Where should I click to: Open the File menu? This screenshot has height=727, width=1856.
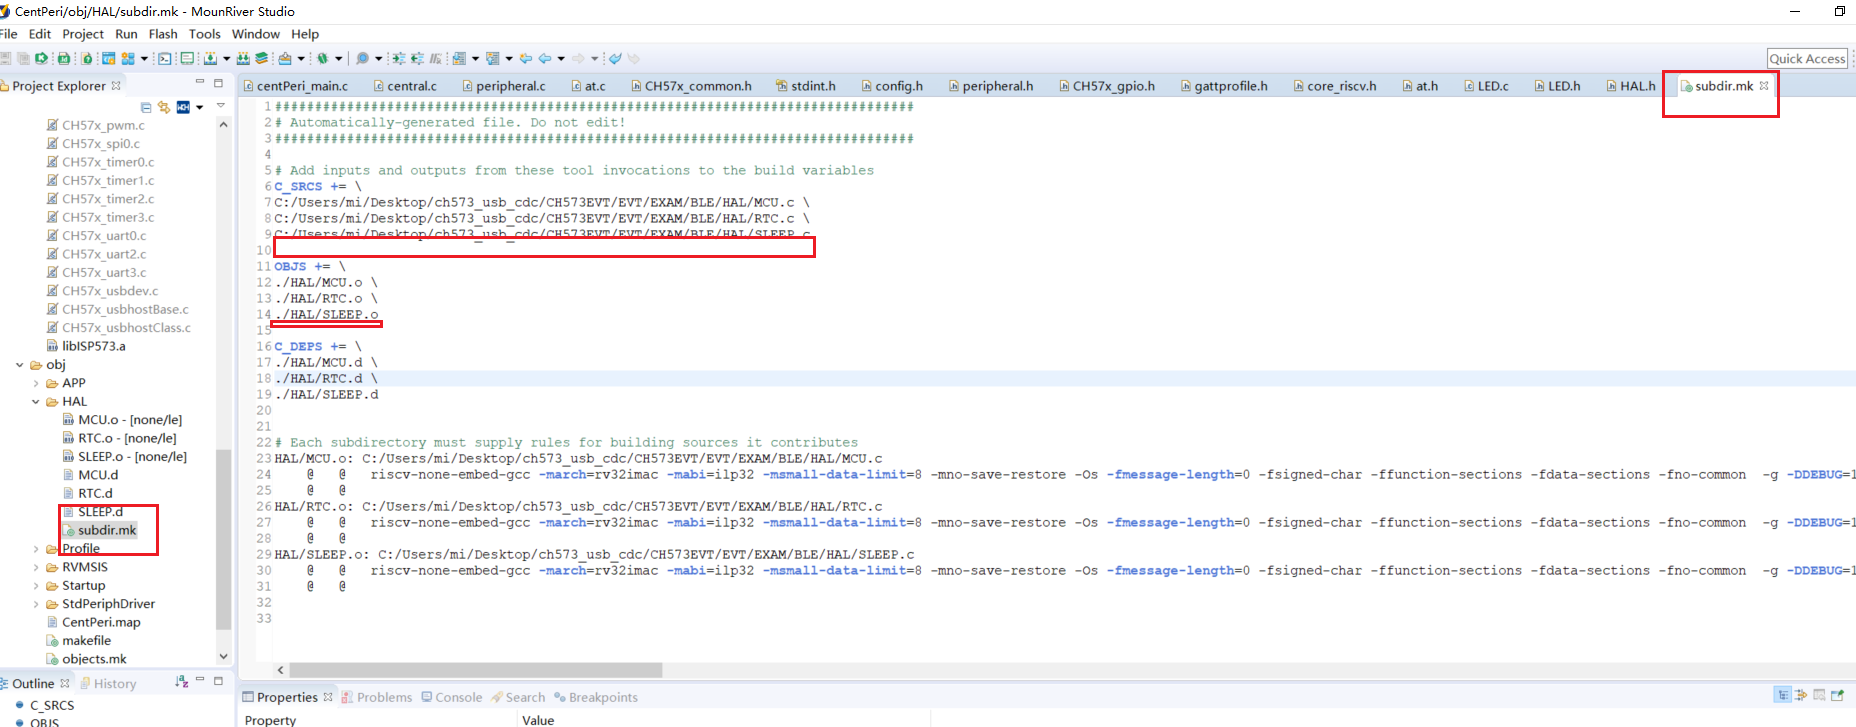pos(8,34)
